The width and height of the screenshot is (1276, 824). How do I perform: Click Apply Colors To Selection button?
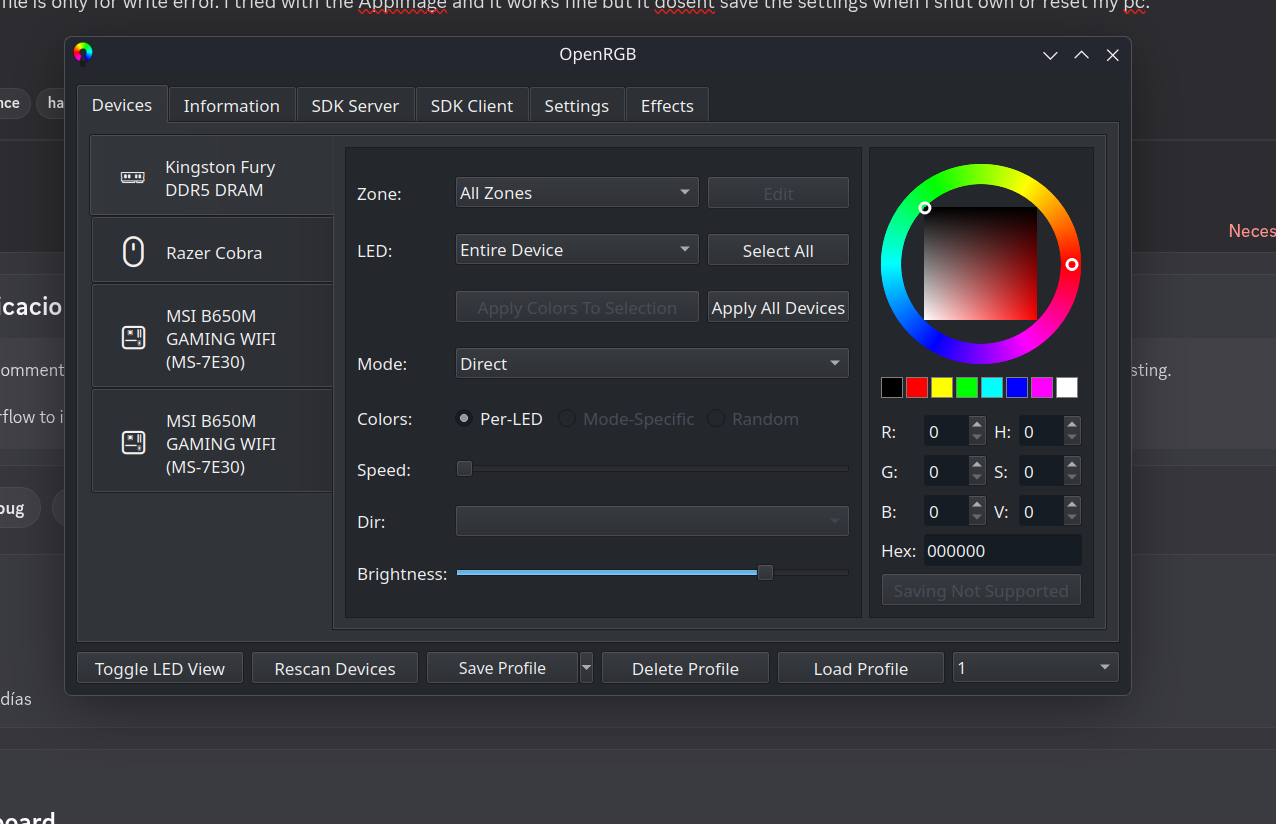tap(577, 308)
